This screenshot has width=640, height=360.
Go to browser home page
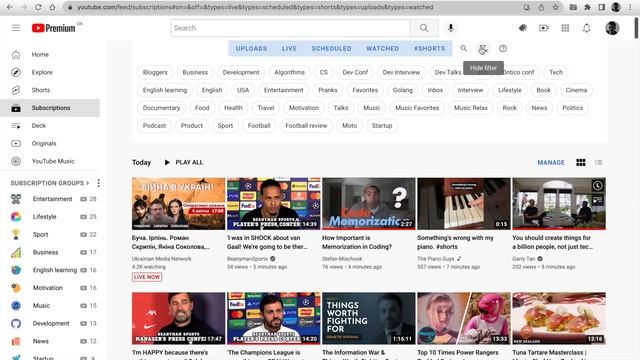52,7
